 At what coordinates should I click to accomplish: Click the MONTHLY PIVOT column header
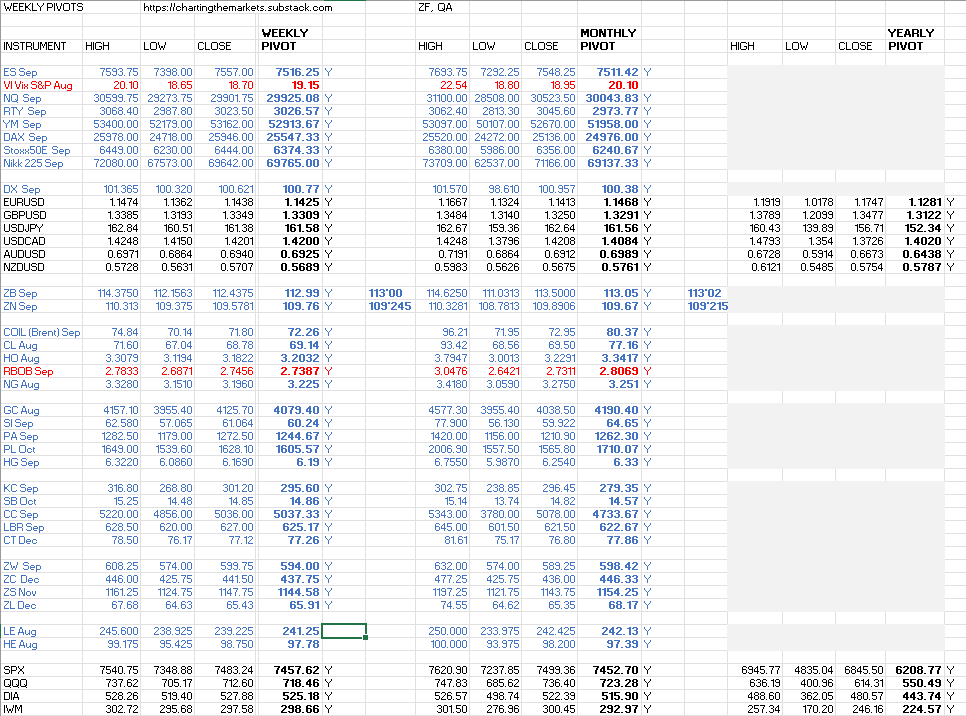tap(608, 39)
